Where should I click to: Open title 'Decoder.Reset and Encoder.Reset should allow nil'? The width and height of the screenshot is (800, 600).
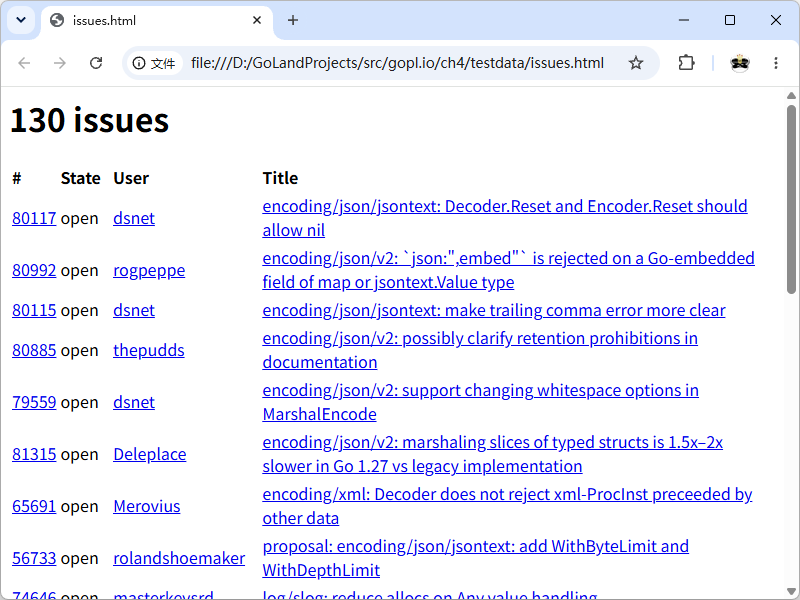coord(505,218)
